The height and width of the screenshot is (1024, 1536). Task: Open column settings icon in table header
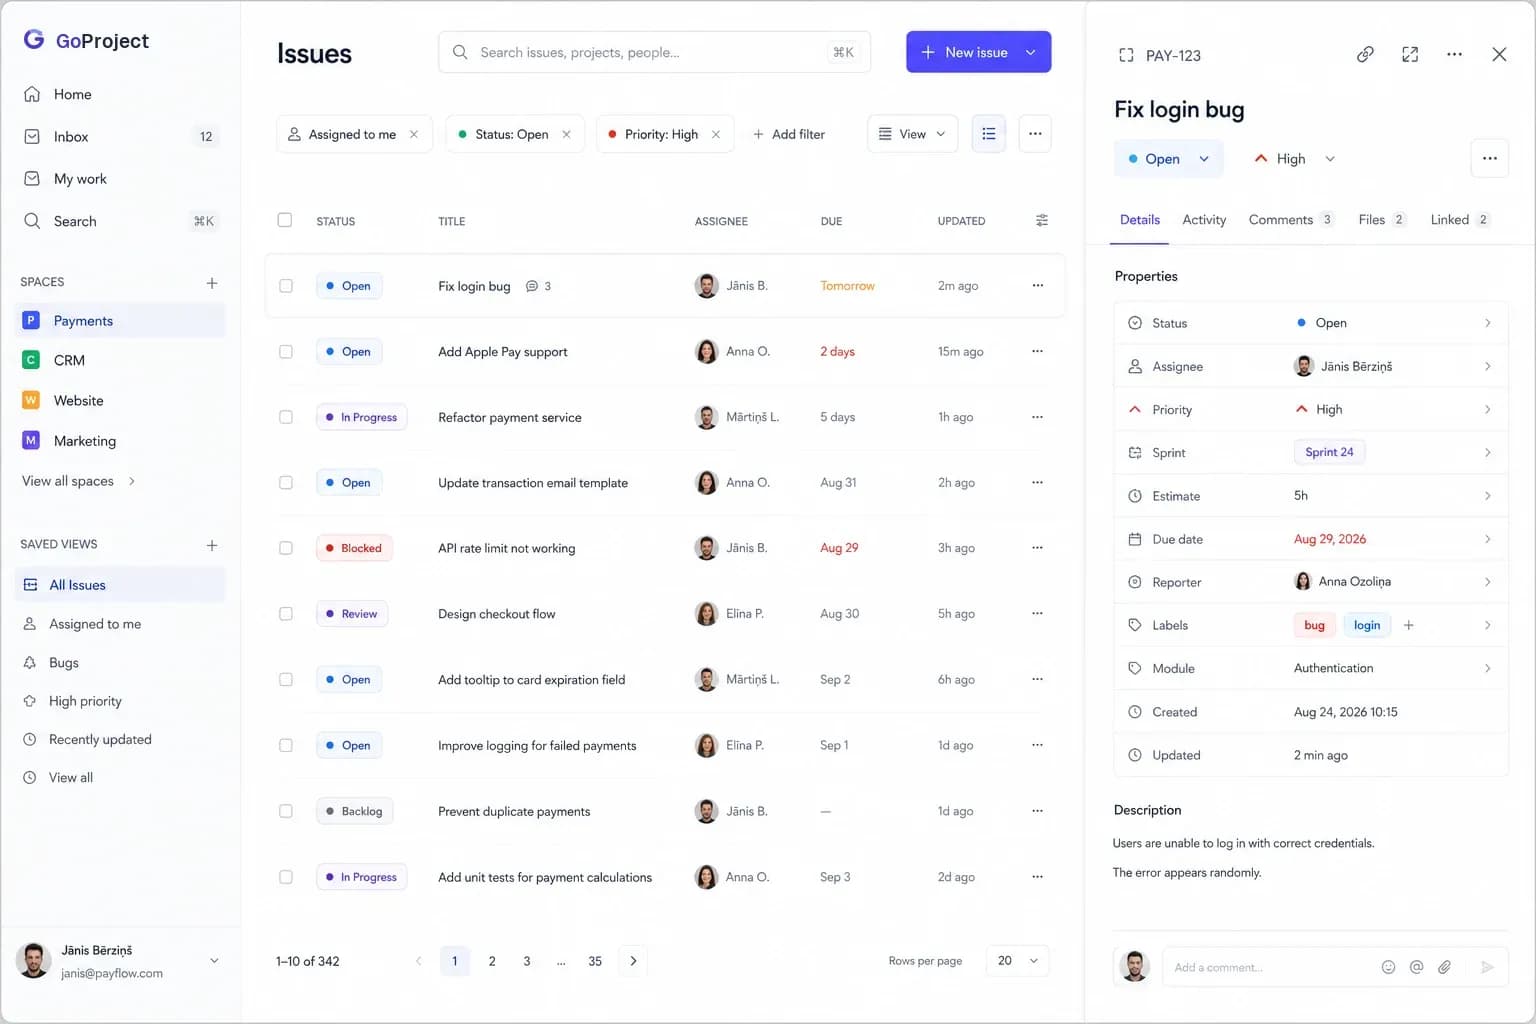(1042, 220)
